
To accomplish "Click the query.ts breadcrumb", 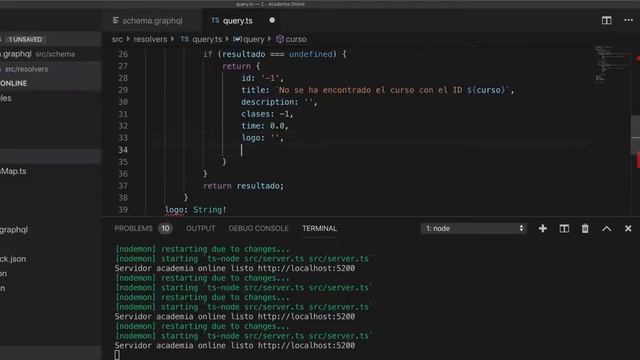I will 207,39.
